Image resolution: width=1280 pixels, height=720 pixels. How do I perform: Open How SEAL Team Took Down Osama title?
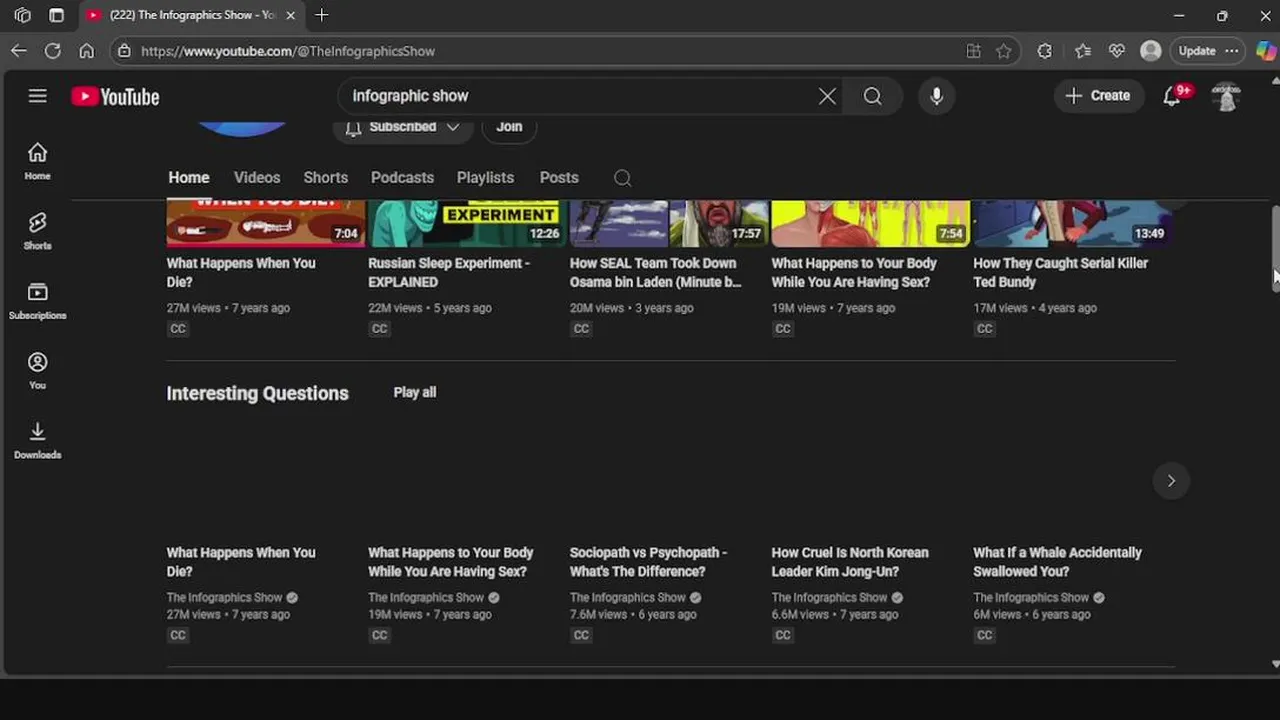656,272
